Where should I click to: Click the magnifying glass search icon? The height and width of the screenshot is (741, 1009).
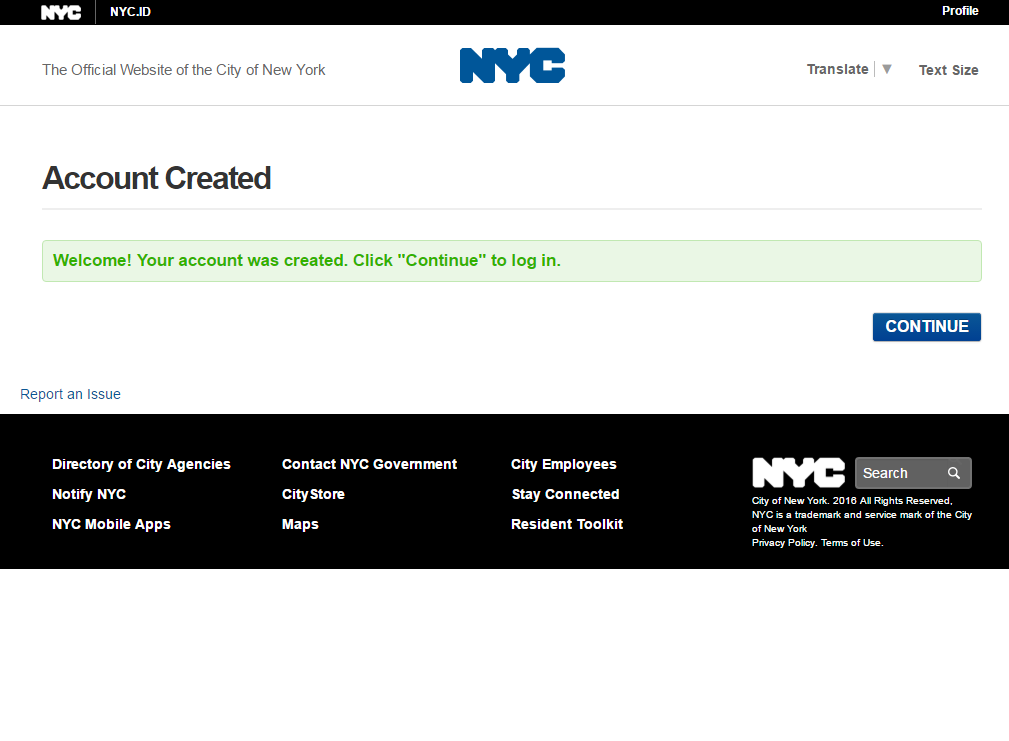click(954, 473)
